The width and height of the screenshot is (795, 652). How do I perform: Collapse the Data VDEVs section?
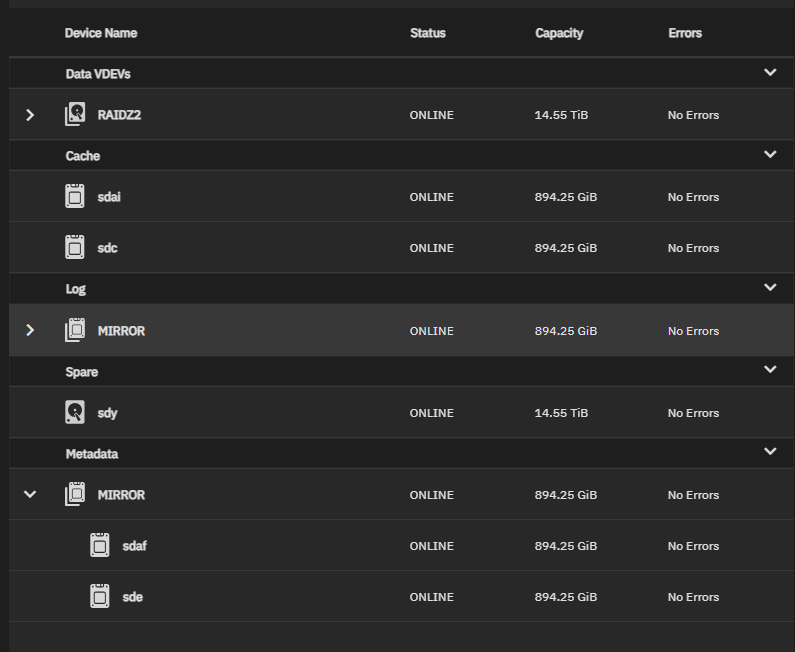(x=770, y=73)
